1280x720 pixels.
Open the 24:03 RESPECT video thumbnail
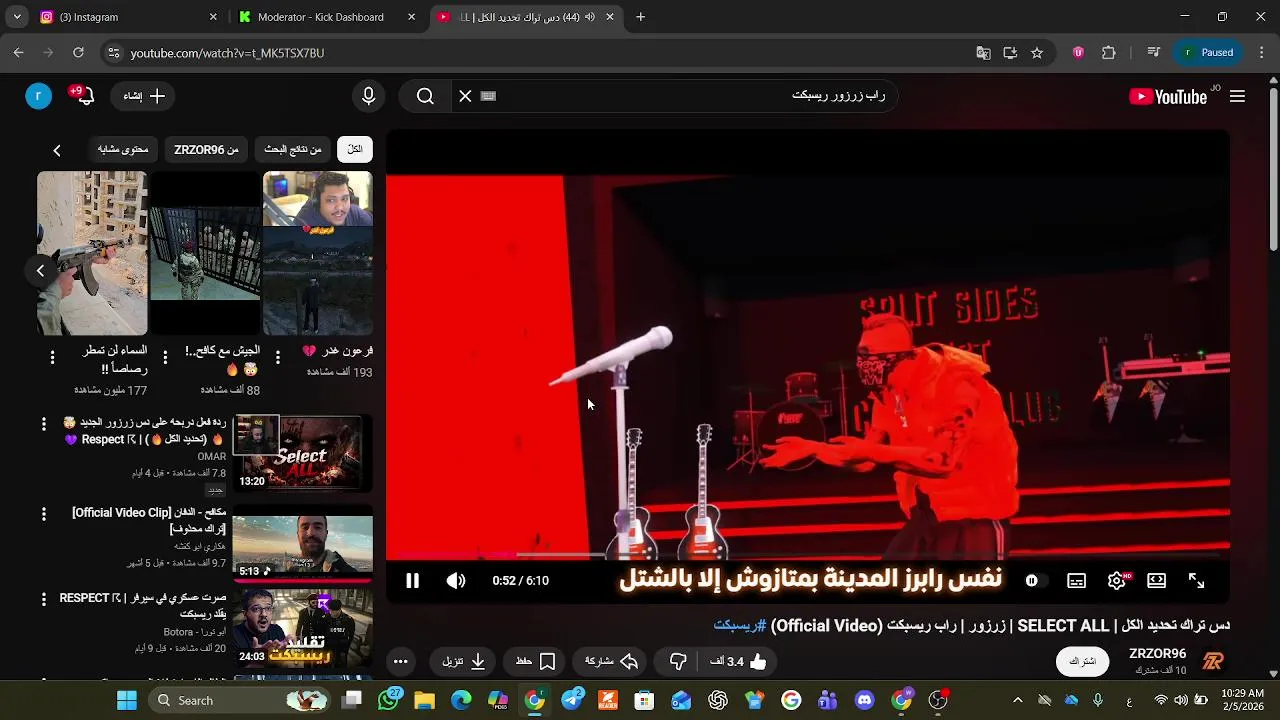[x=303, y=628]
